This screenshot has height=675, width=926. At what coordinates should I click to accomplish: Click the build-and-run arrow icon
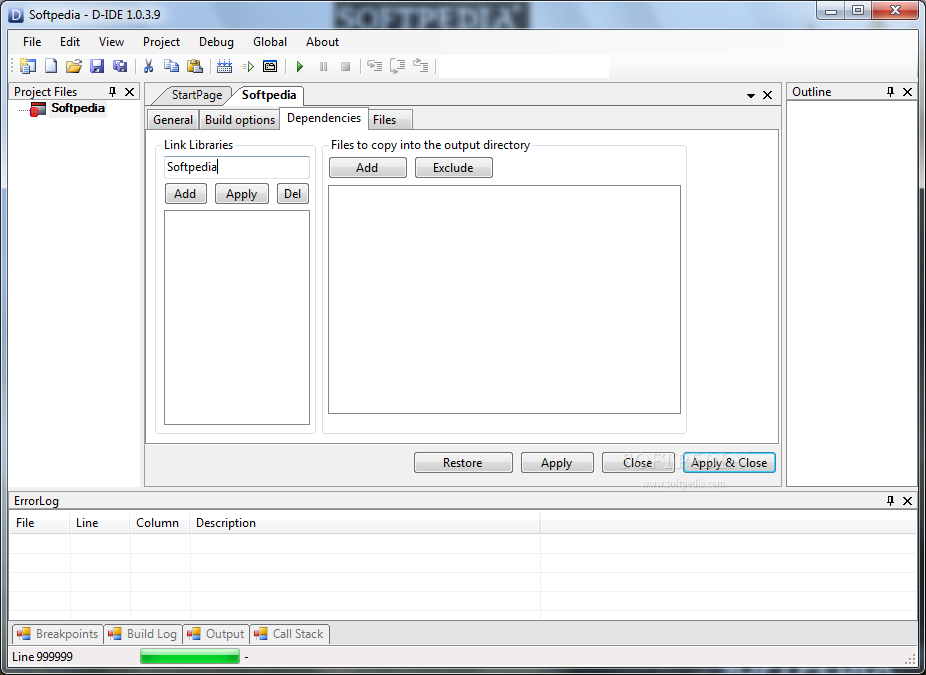coord(247,66)
